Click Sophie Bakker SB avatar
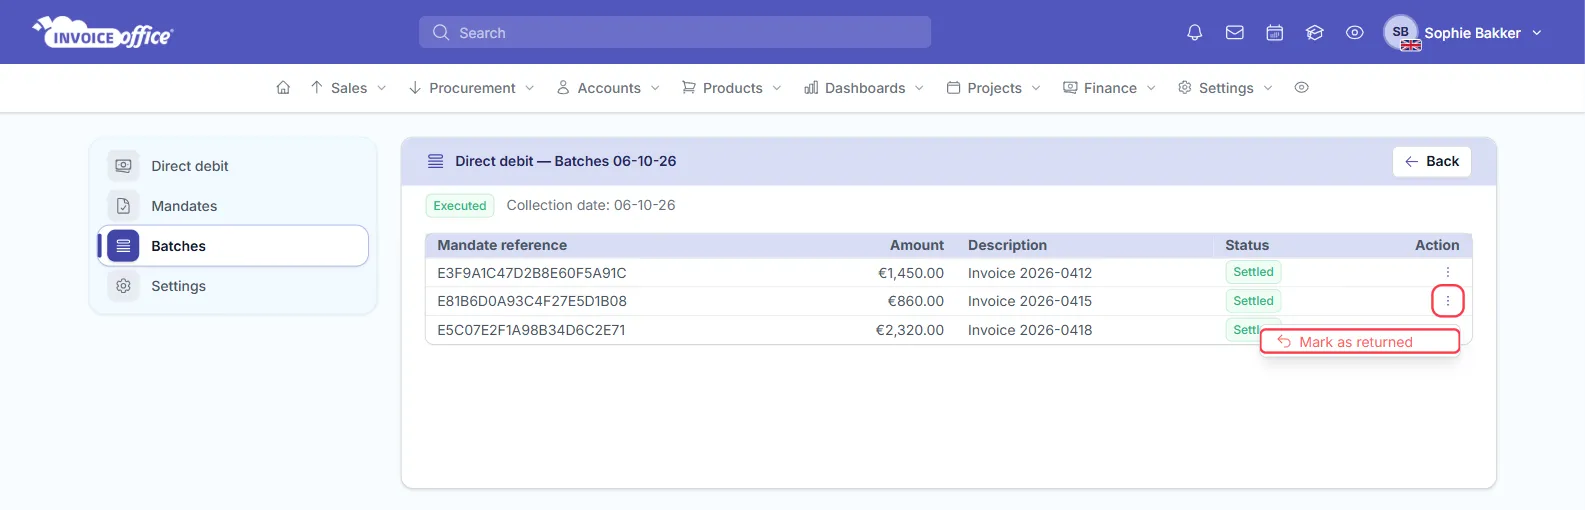The width and height of the screenshot is (1585, 510). [1401, 32]
